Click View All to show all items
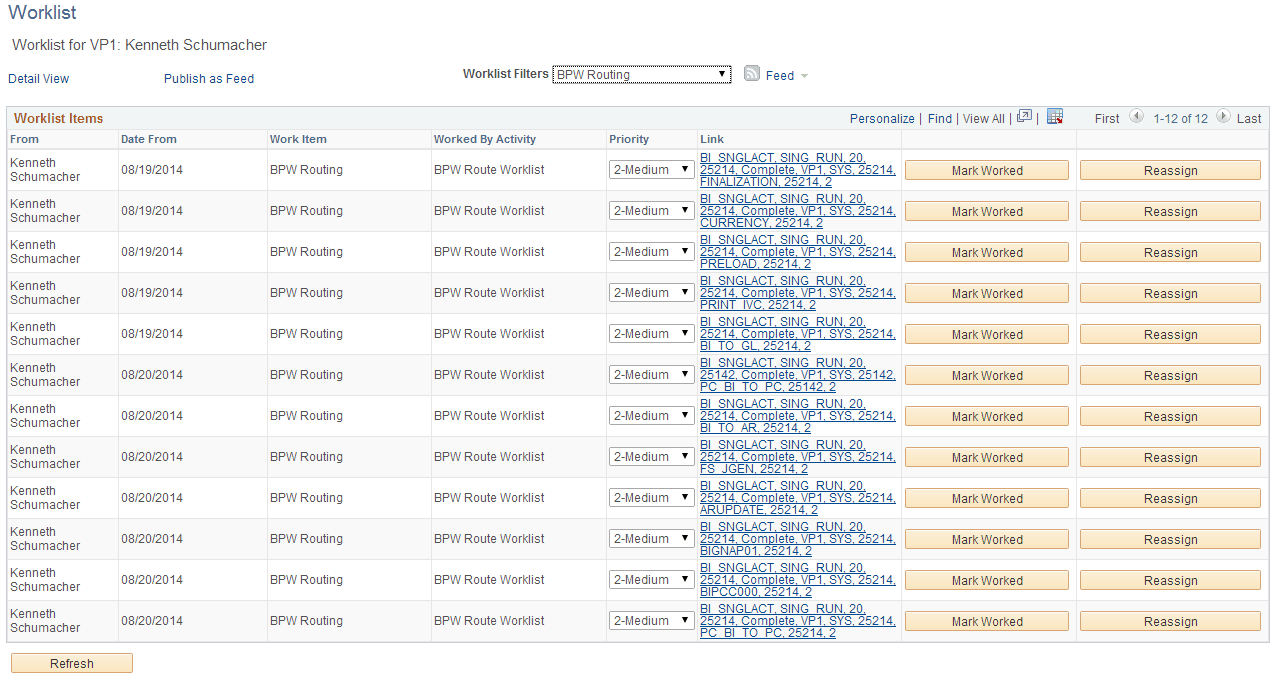 tap(983, 118)
